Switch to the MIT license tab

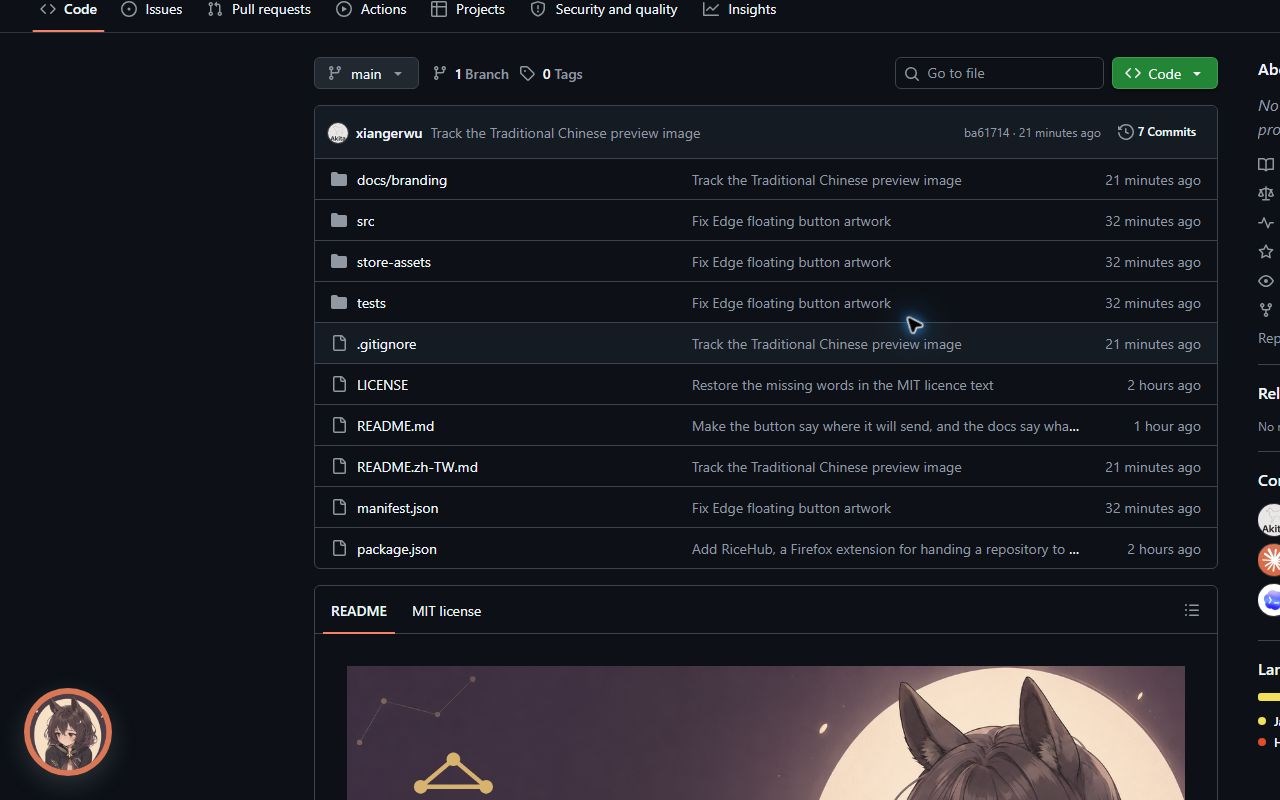(446, 611)
